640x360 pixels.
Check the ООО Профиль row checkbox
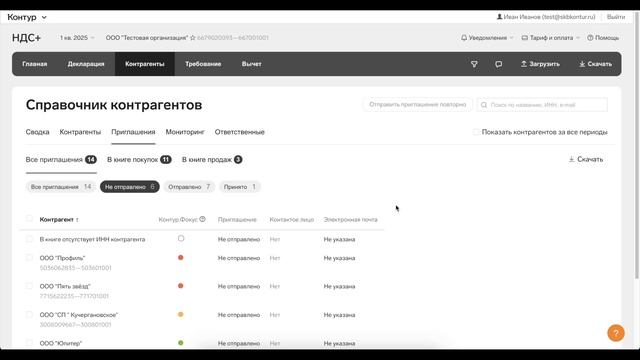pos(29,258)
